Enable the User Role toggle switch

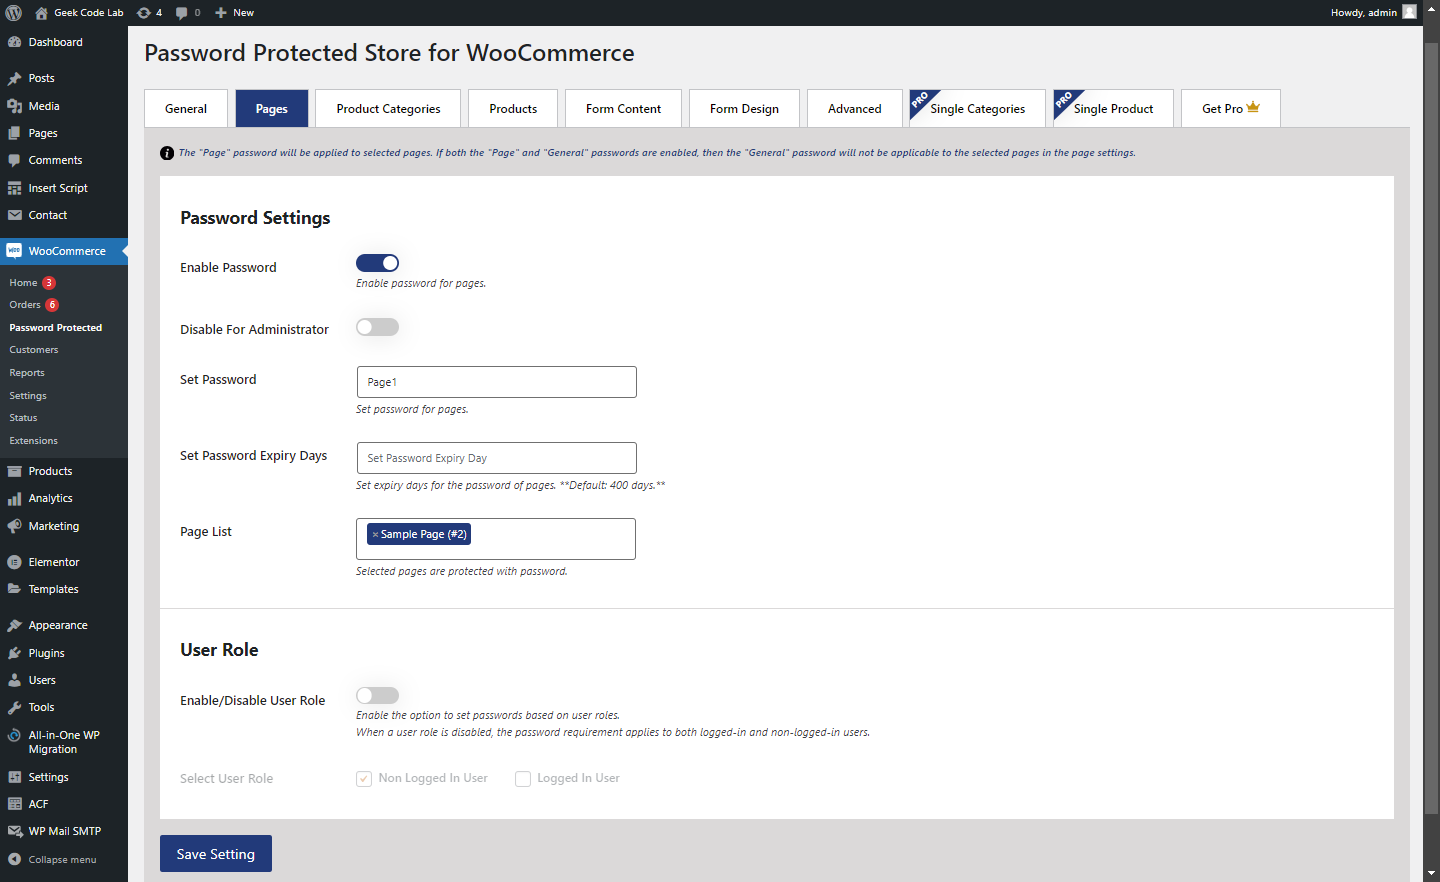point(378,695)
